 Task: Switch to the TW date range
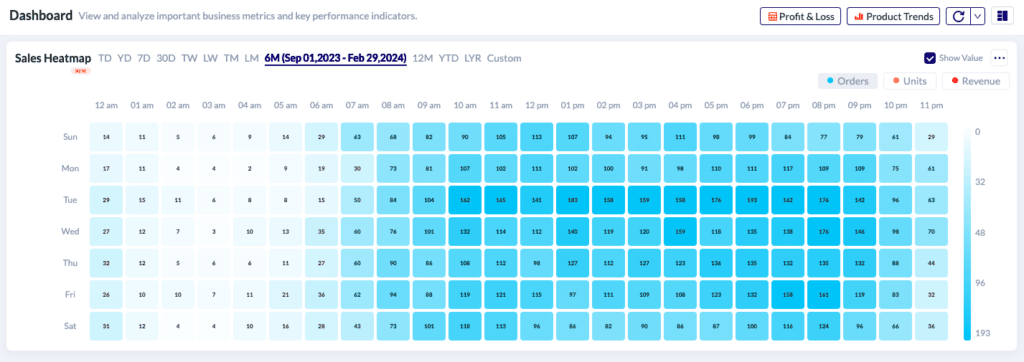pos(189,58)
